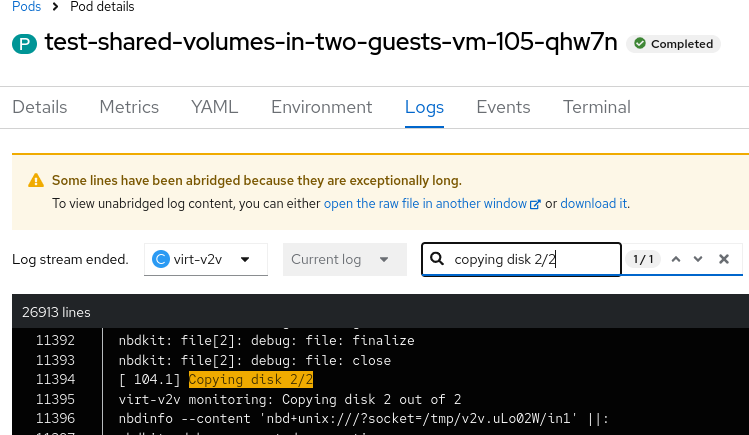Click the Completed status badge
749x435 pixels.
tap(673, 44)
